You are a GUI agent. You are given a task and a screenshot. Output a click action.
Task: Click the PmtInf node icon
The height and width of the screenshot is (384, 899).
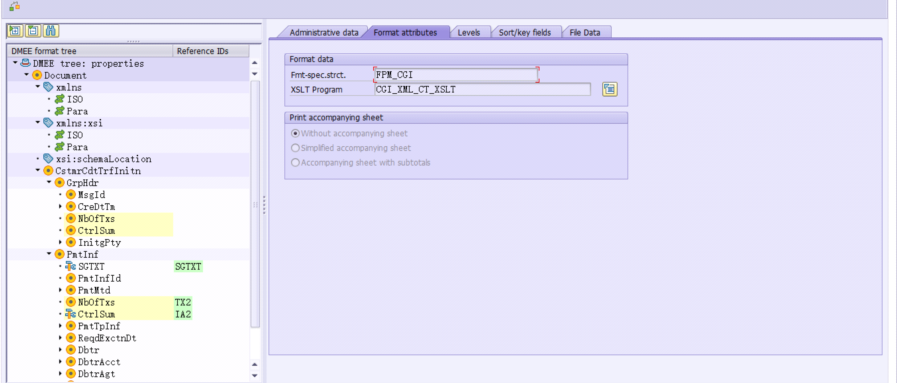click(x=59, y=254)
